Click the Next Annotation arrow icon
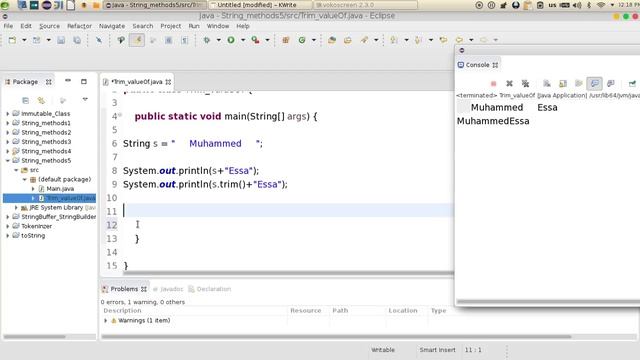The width and height of the screenshot is (640, 360). coord(394,40)
